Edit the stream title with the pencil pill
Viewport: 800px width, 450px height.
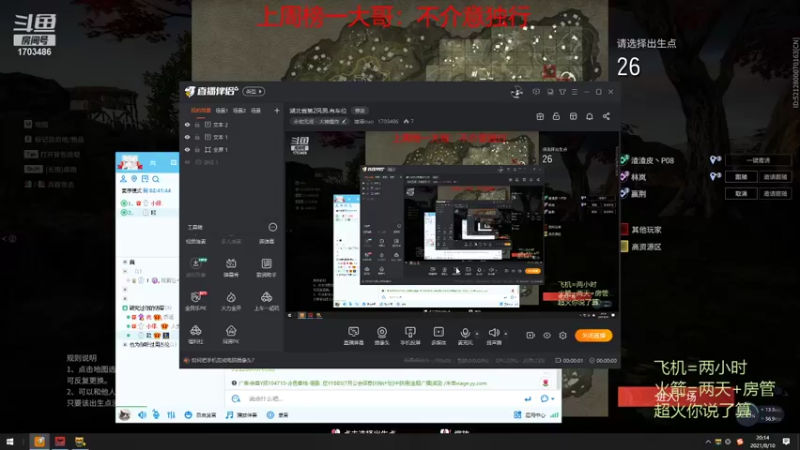pos(320,121)
